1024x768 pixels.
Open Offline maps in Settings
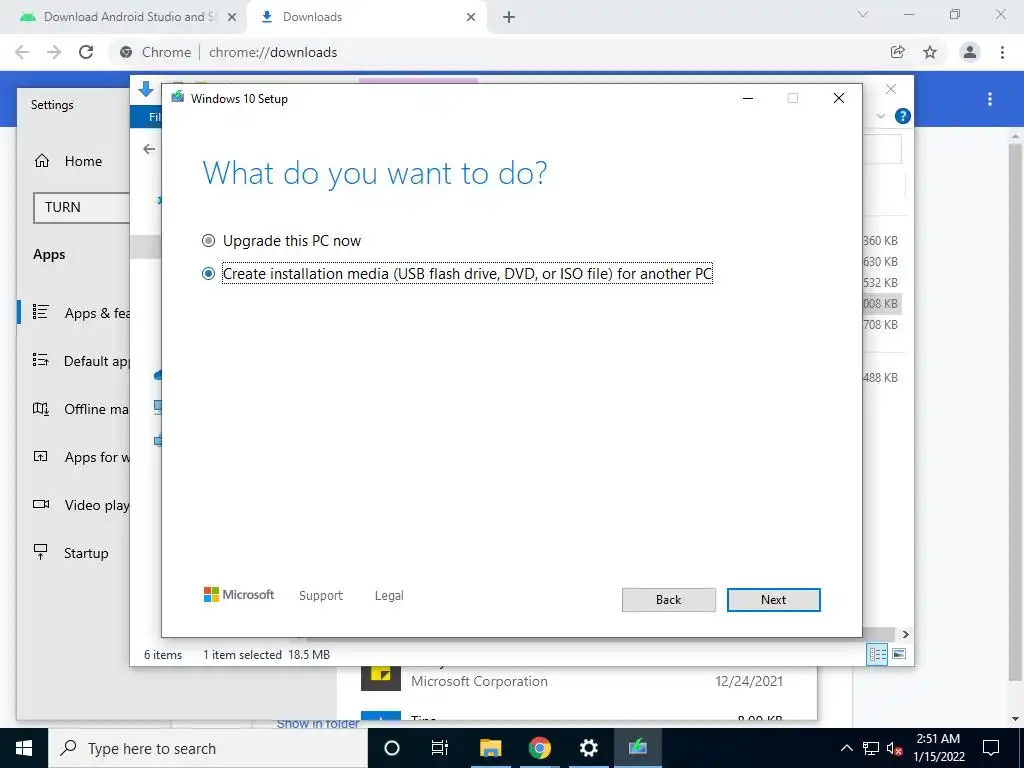[x=81, y=409]
